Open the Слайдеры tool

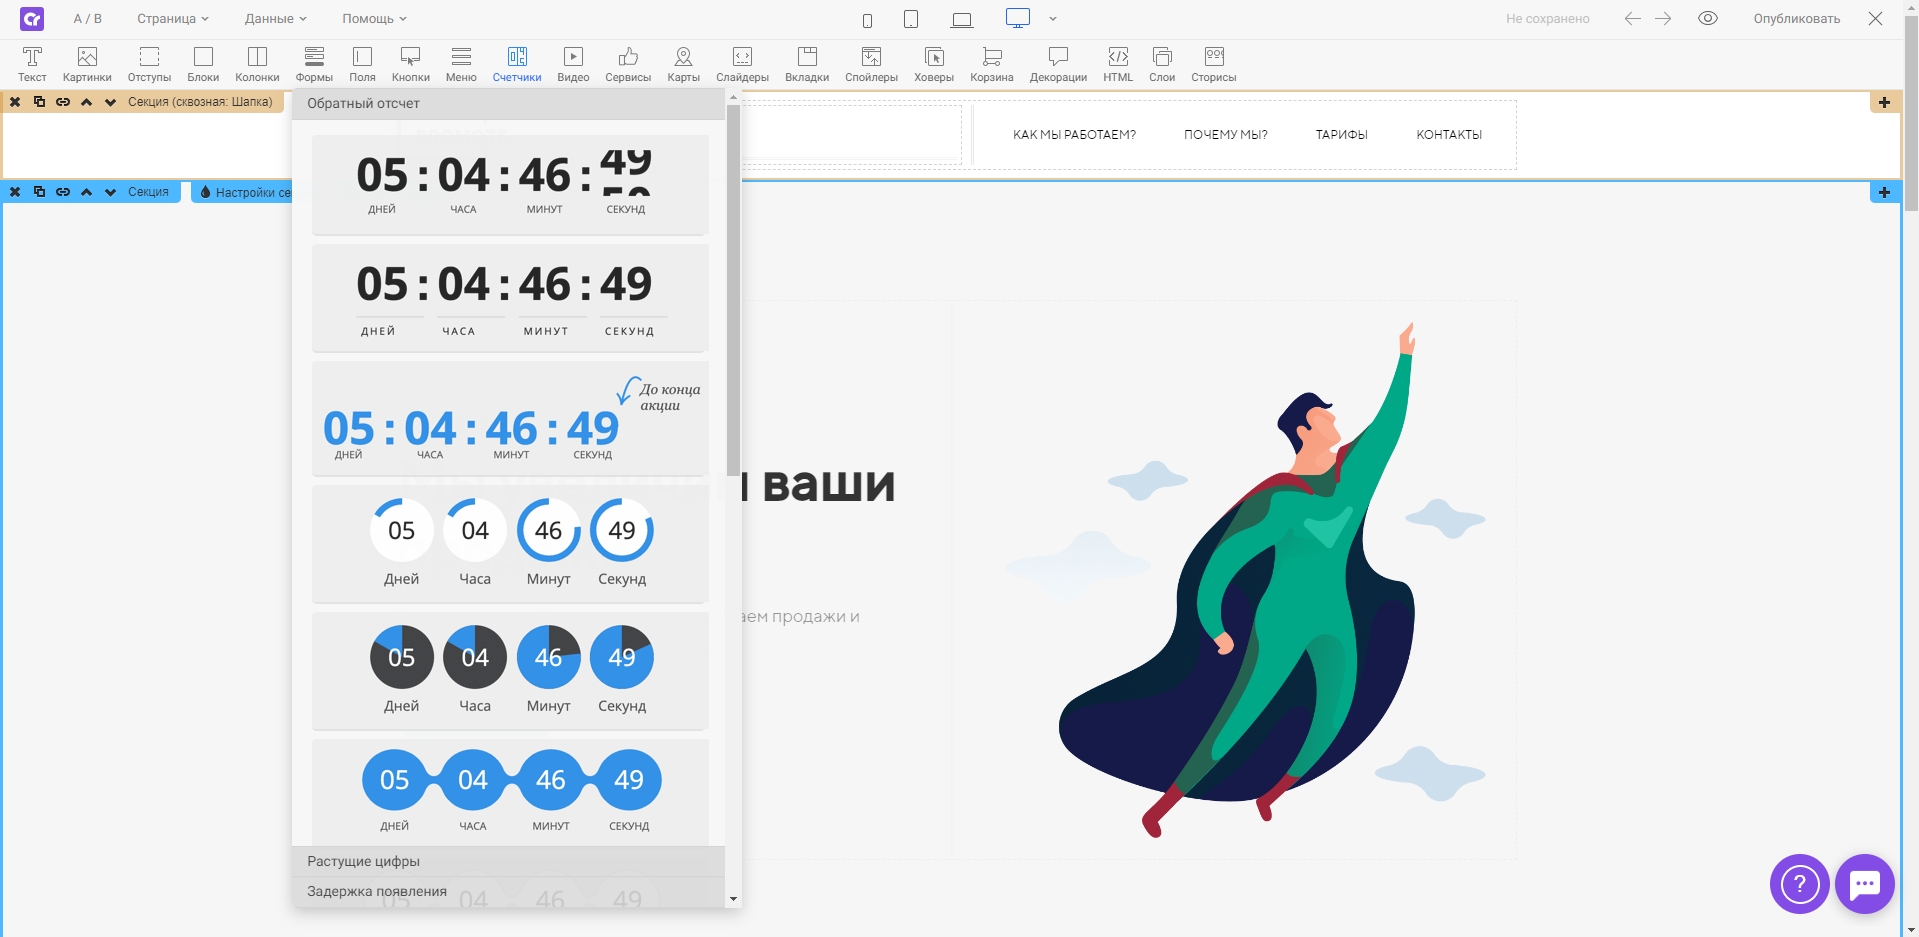pos(742,64)
